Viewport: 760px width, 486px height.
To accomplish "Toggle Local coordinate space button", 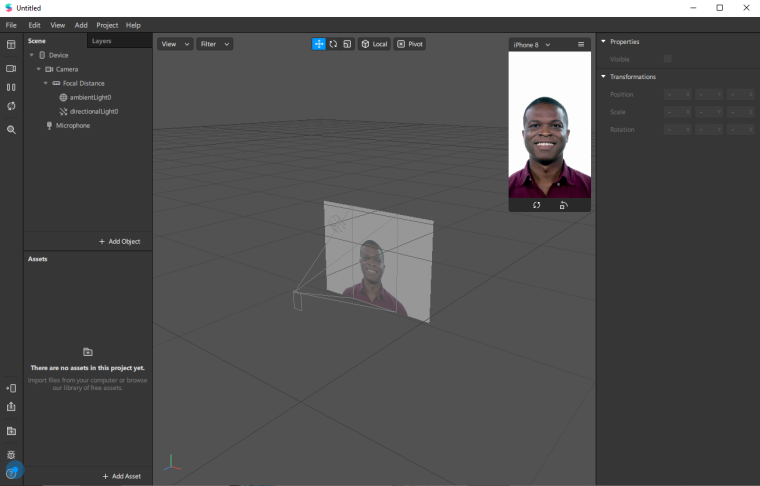I will pyautogui.click(x=374, y=44).
